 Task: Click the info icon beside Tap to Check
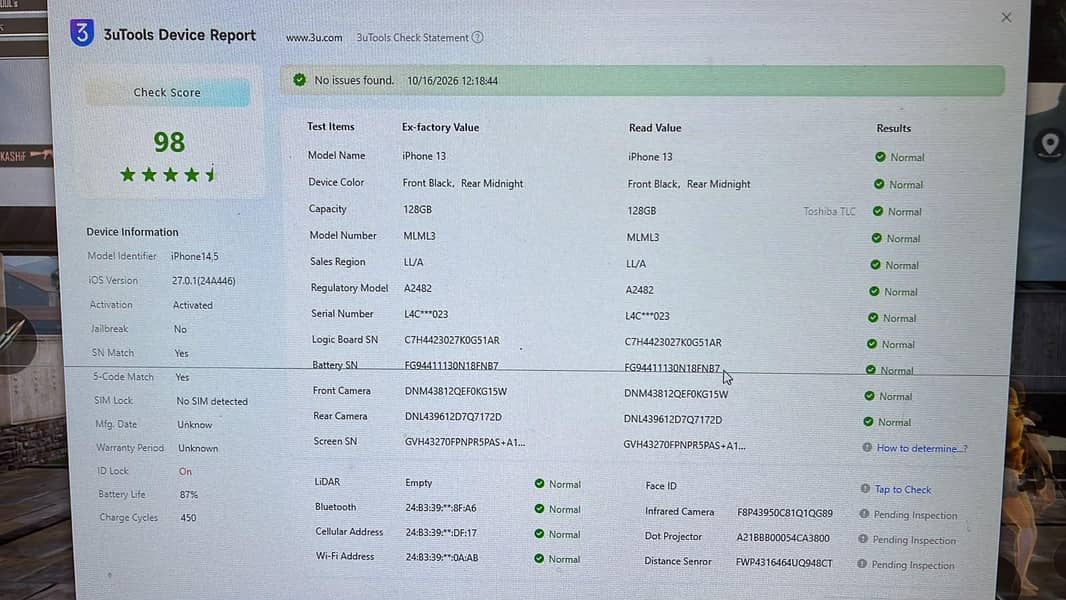pyautogui.click(x=865, y=489)
